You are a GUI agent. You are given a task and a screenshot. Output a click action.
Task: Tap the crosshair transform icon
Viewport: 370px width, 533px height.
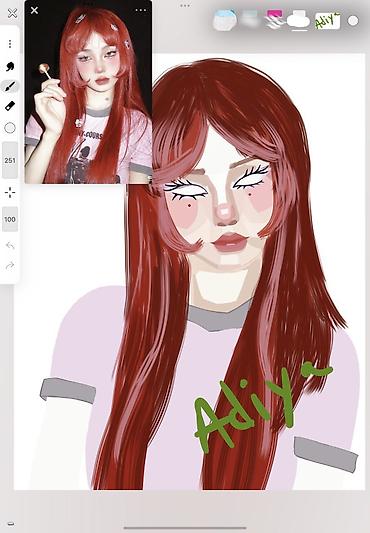(10, 192)
